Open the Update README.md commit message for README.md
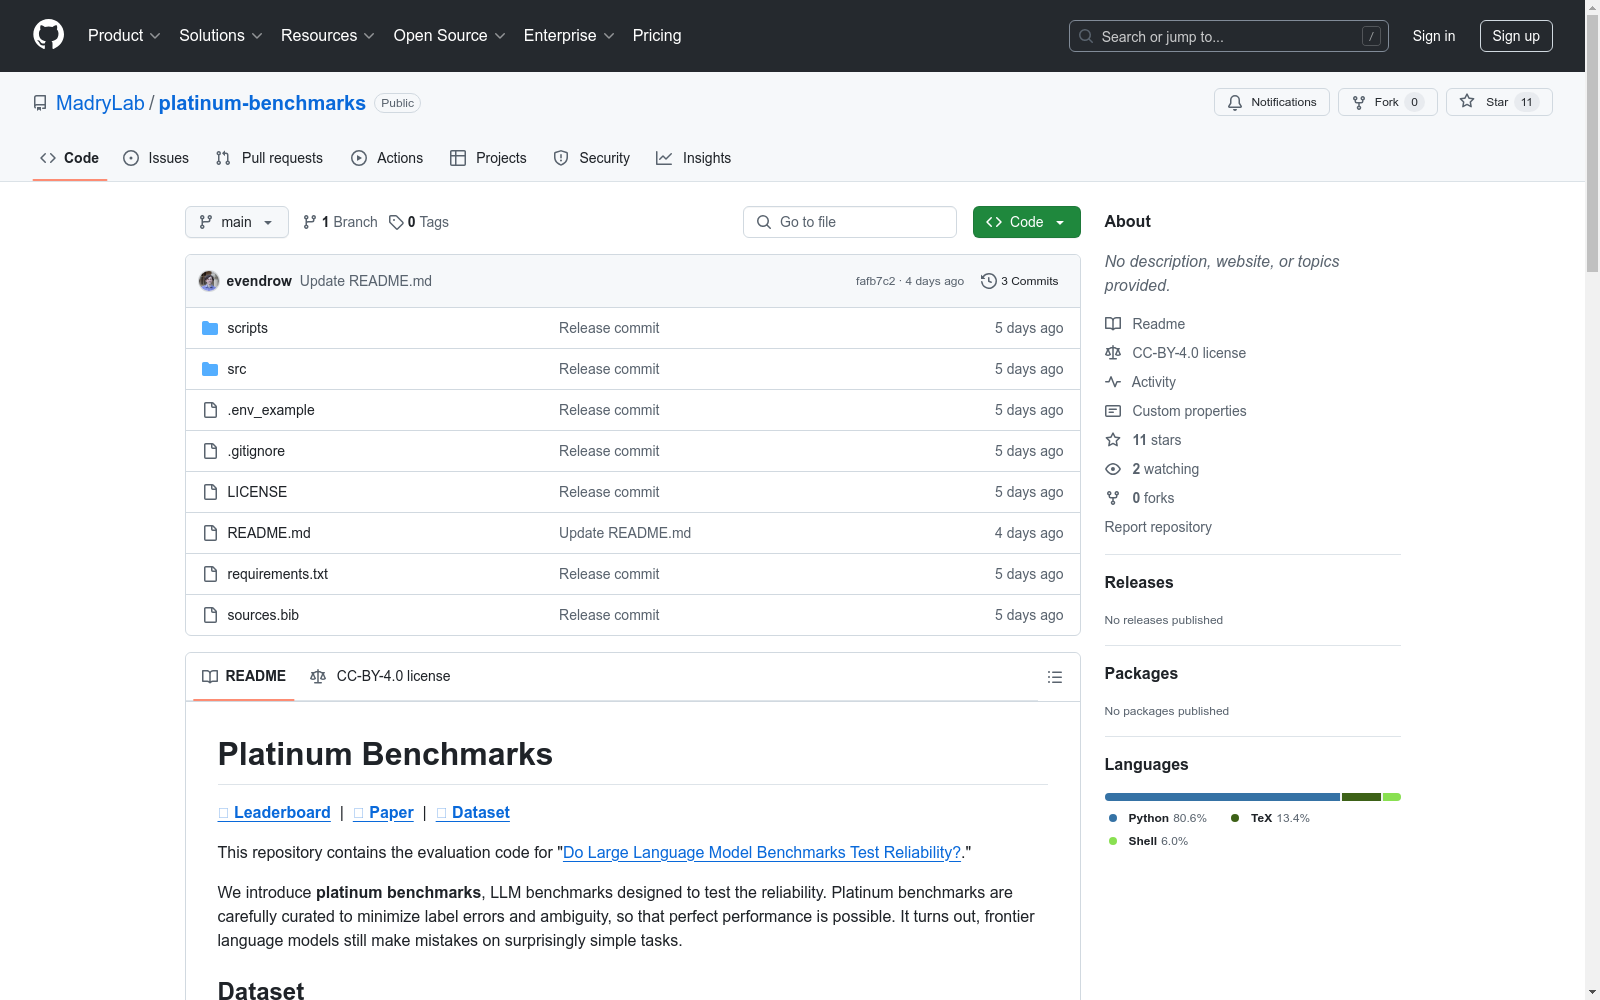 625,533
